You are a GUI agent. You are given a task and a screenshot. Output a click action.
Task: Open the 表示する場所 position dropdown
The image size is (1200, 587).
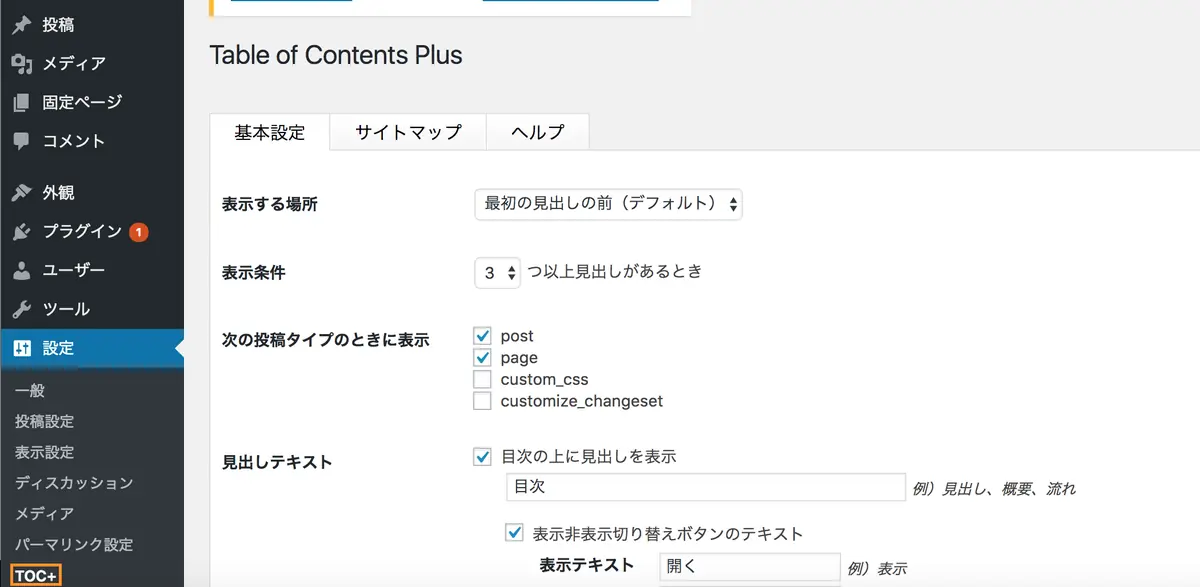tap(608, 204)
